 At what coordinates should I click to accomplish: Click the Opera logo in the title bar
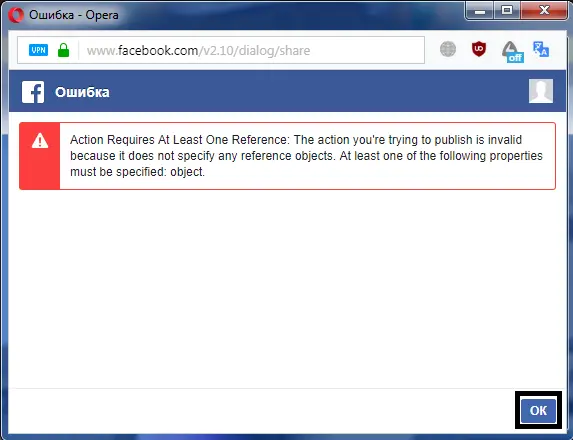[x=16, y=15]
